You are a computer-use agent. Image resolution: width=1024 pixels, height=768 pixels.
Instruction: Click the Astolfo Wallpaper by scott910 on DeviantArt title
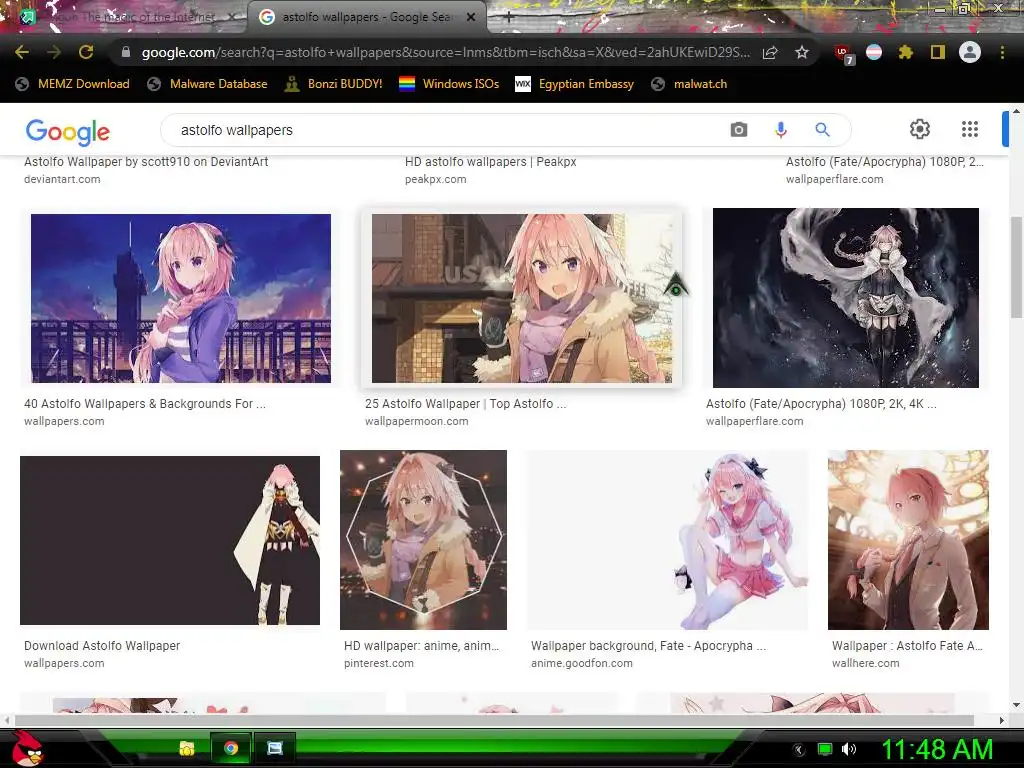point(146,161)
